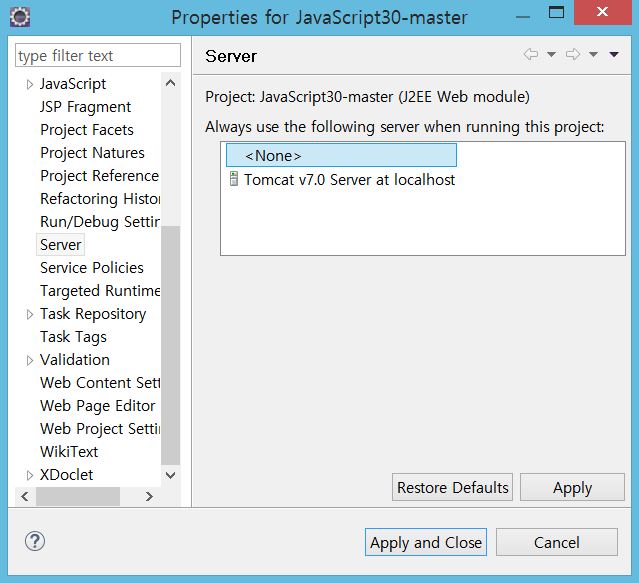Click horizontal scrollbar right arrow
639x583 pixels.
(x=149, y=497)
